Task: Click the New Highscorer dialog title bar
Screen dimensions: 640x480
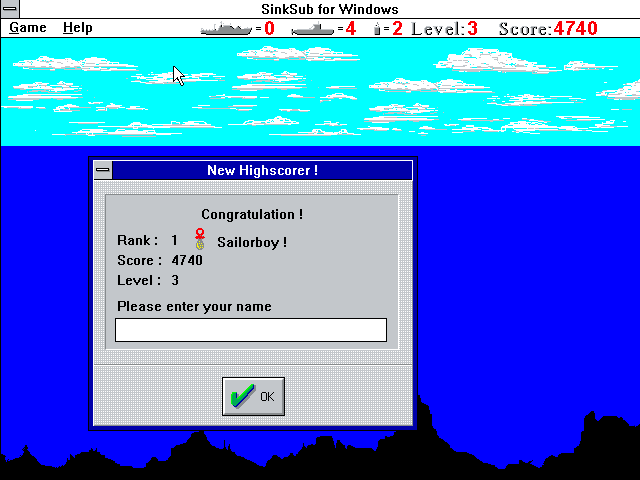Action: click(x=262, y=170)
